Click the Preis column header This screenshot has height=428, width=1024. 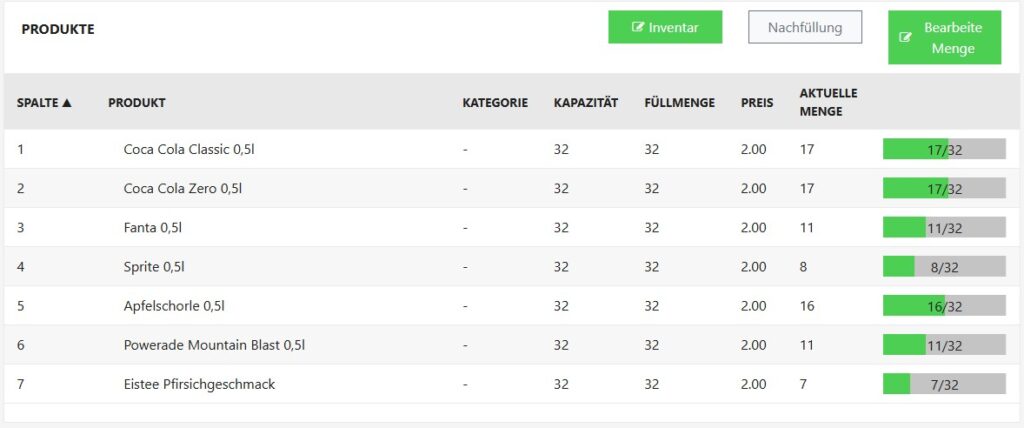pos(757,102)
